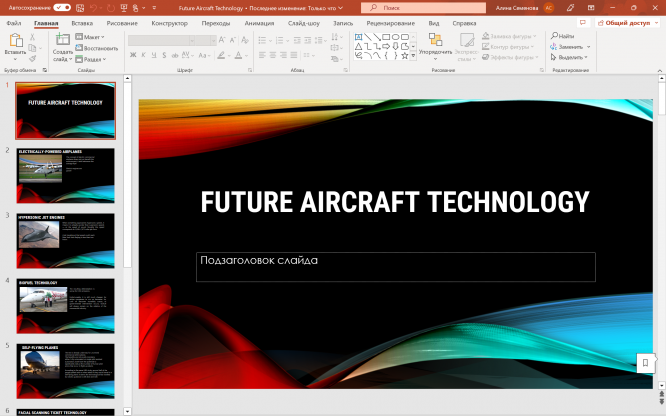Screen dimensions: 666x416
Task: Expand the Макет layout dropdown
Action: coord(94,37)
